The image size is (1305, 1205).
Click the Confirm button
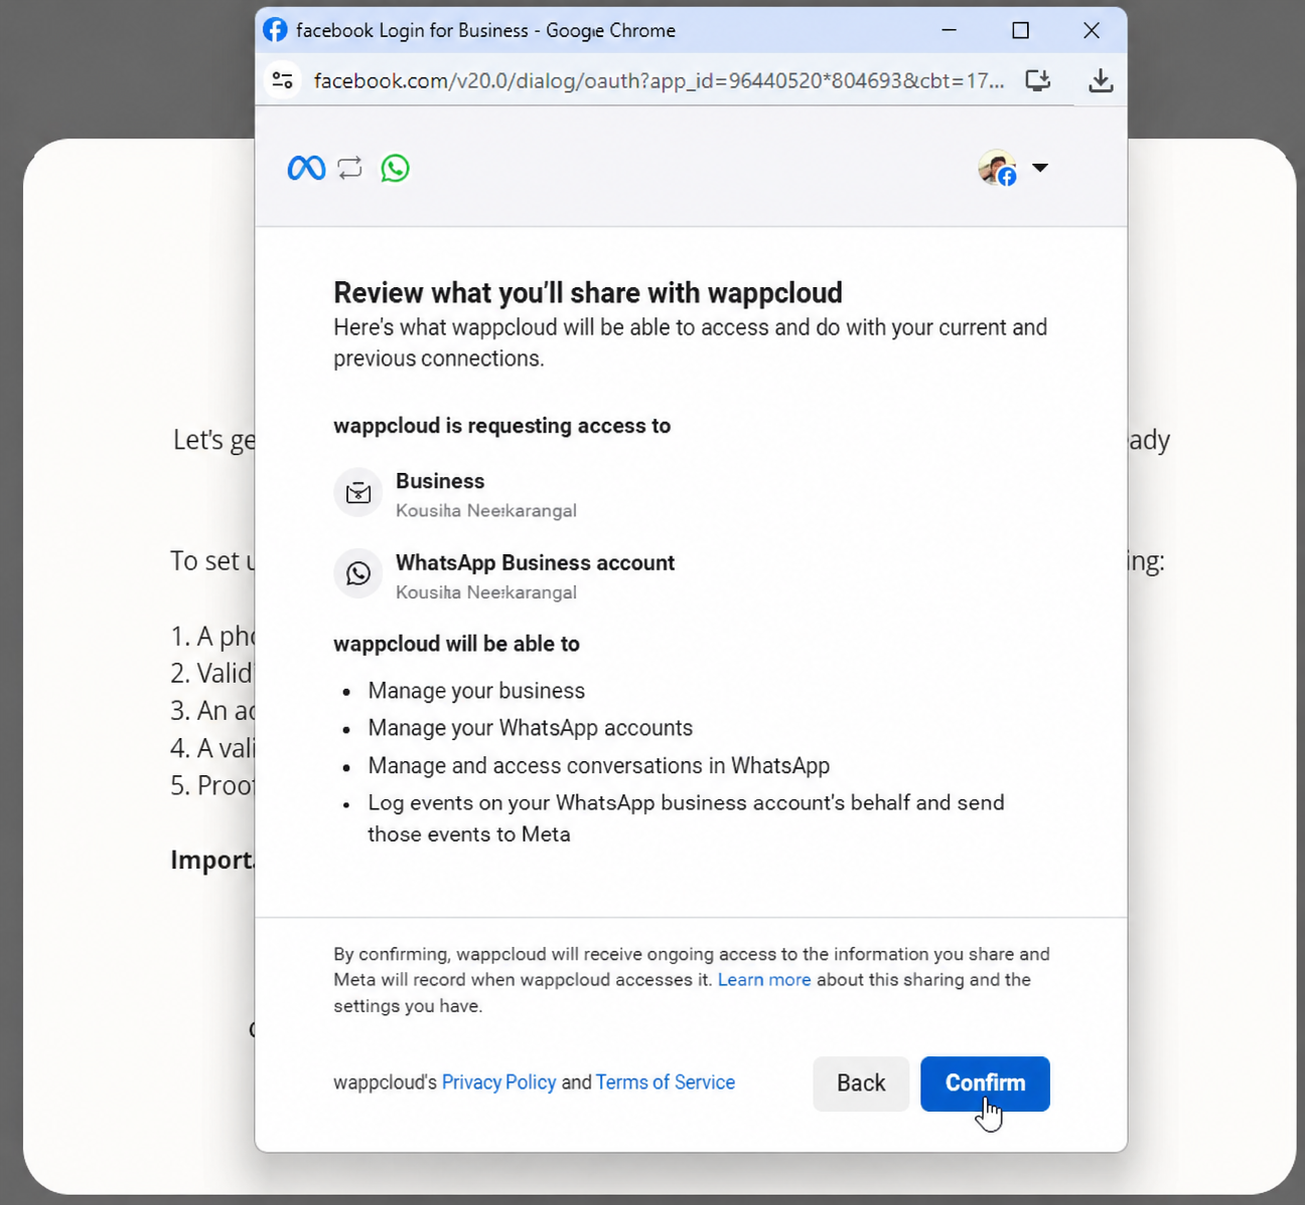[x=985, y=1083]
